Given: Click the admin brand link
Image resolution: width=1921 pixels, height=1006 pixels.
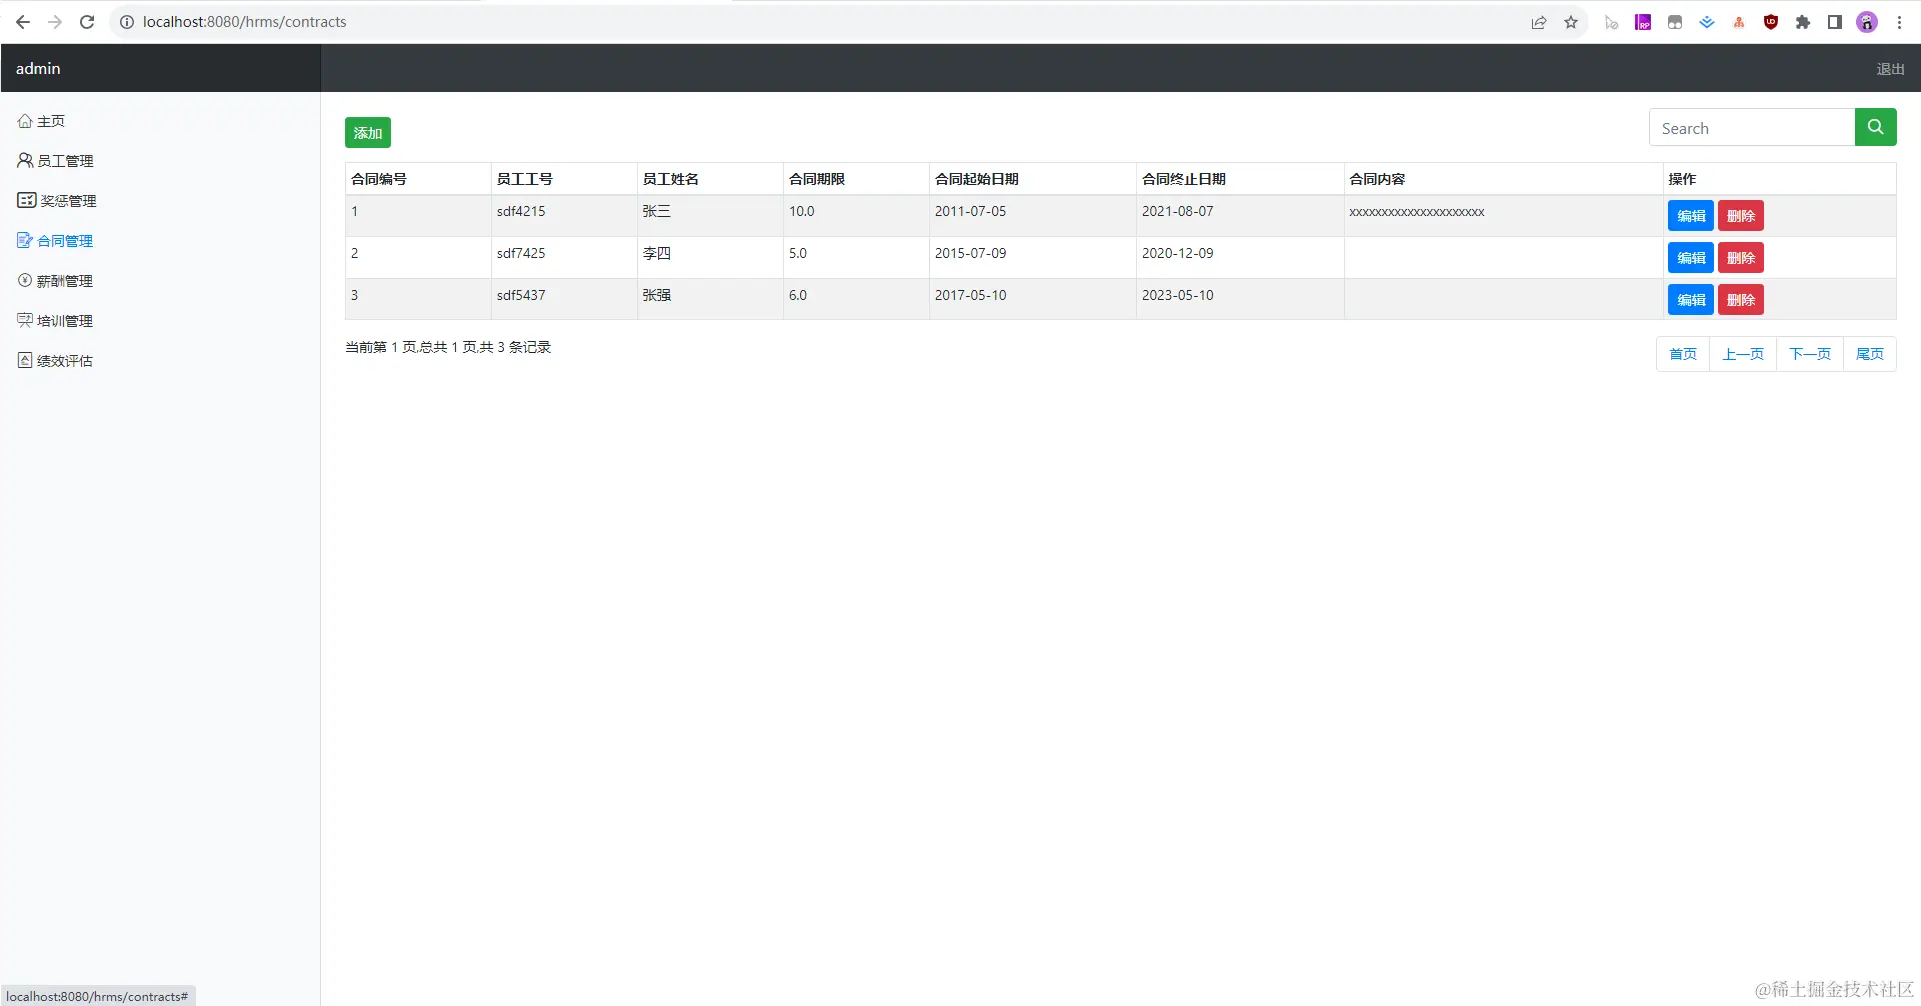Looking at the screenshot, I should tap(38, 68).
